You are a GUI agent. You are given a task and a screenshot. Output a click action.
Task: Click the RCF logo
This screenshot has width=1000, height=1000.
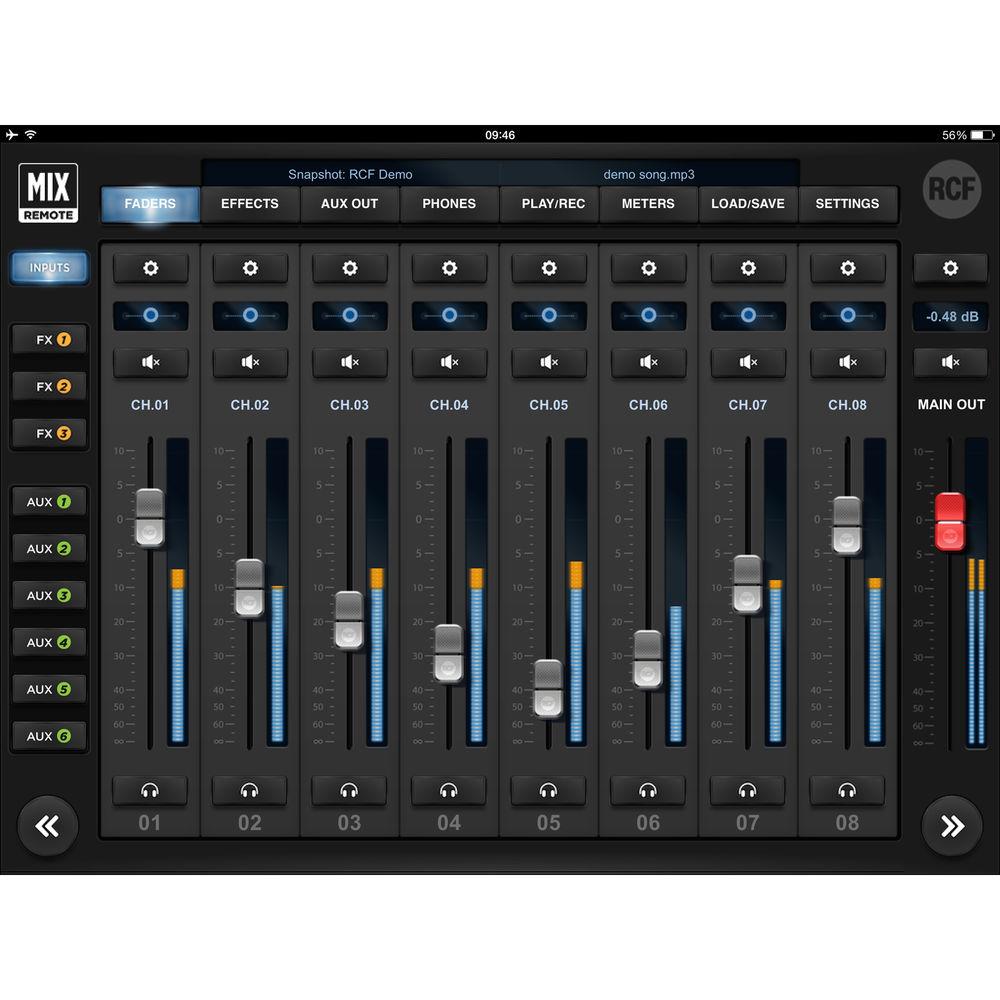[951, 189]
